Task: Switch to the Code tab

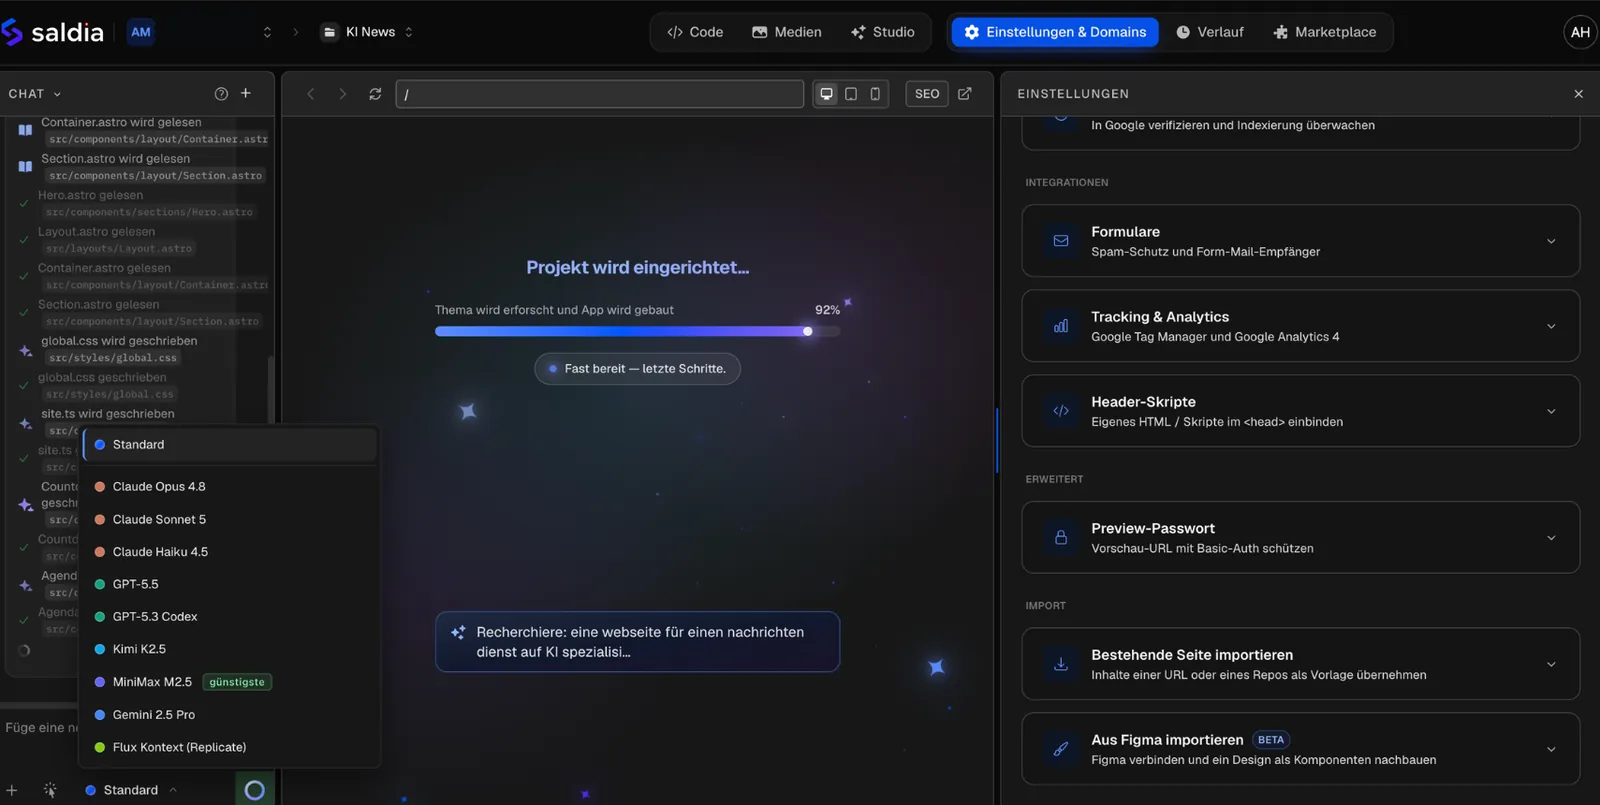Action: [x=695, y=32]
